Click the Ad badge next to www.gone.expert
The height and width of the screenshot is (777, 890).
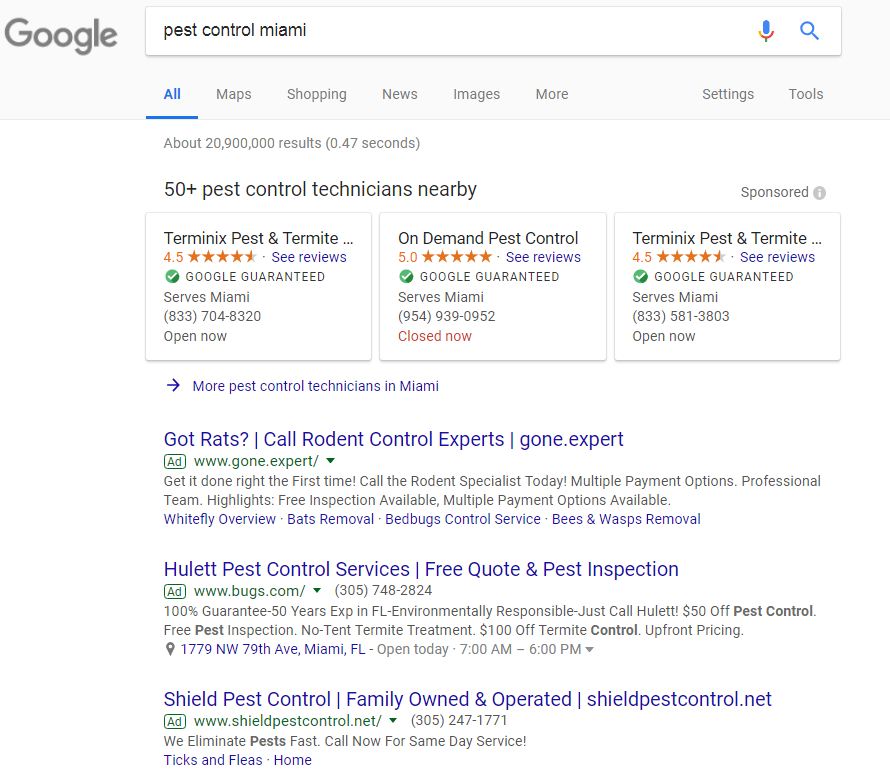point(175,462)
